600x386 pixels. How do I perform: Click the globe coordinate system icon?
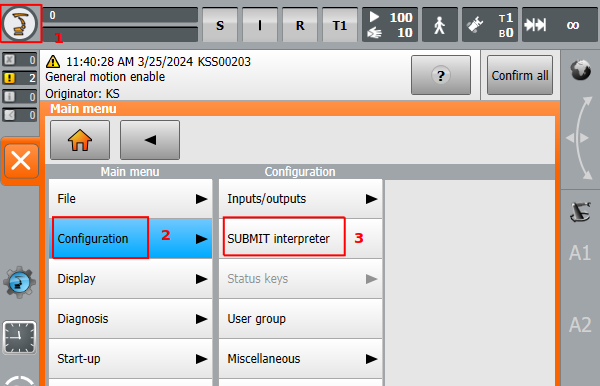click(x=580, y=70)
